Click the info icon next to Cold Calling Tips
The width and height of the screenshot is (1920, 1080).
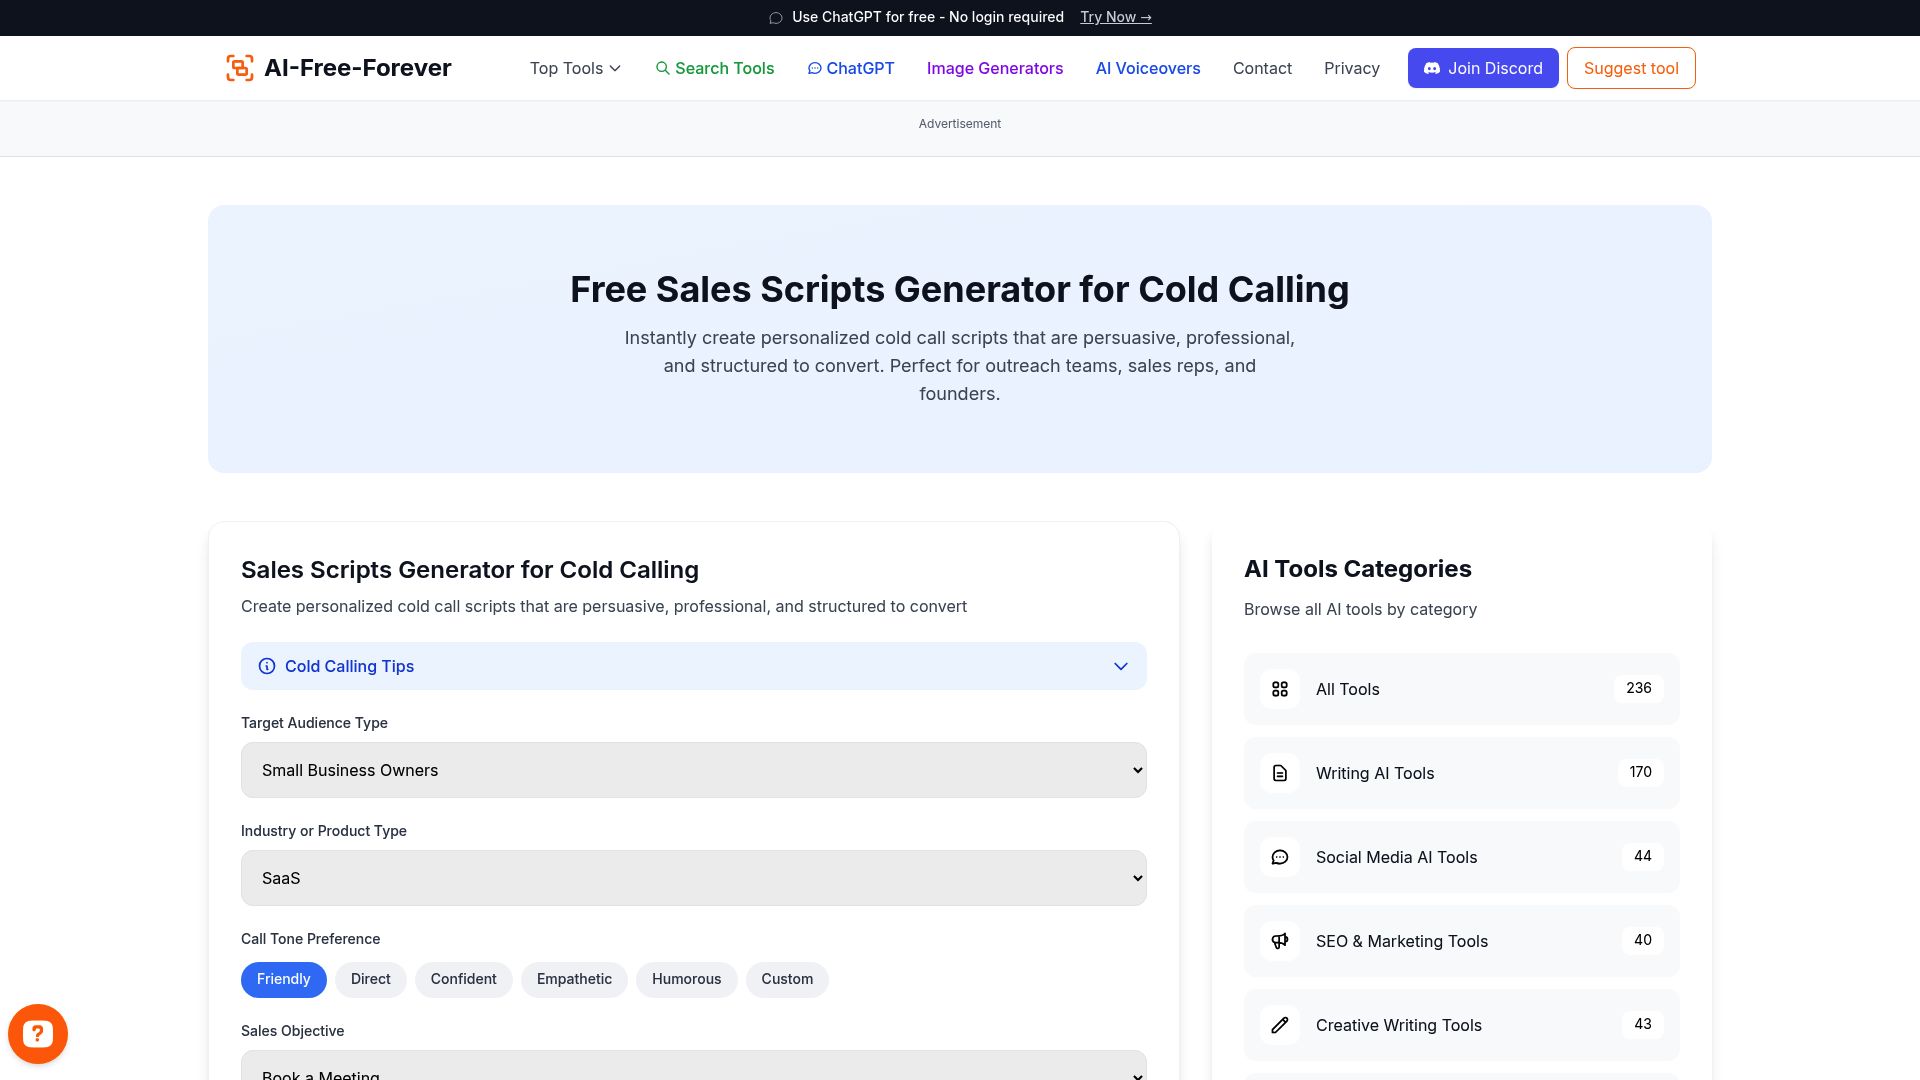(266, 665)
